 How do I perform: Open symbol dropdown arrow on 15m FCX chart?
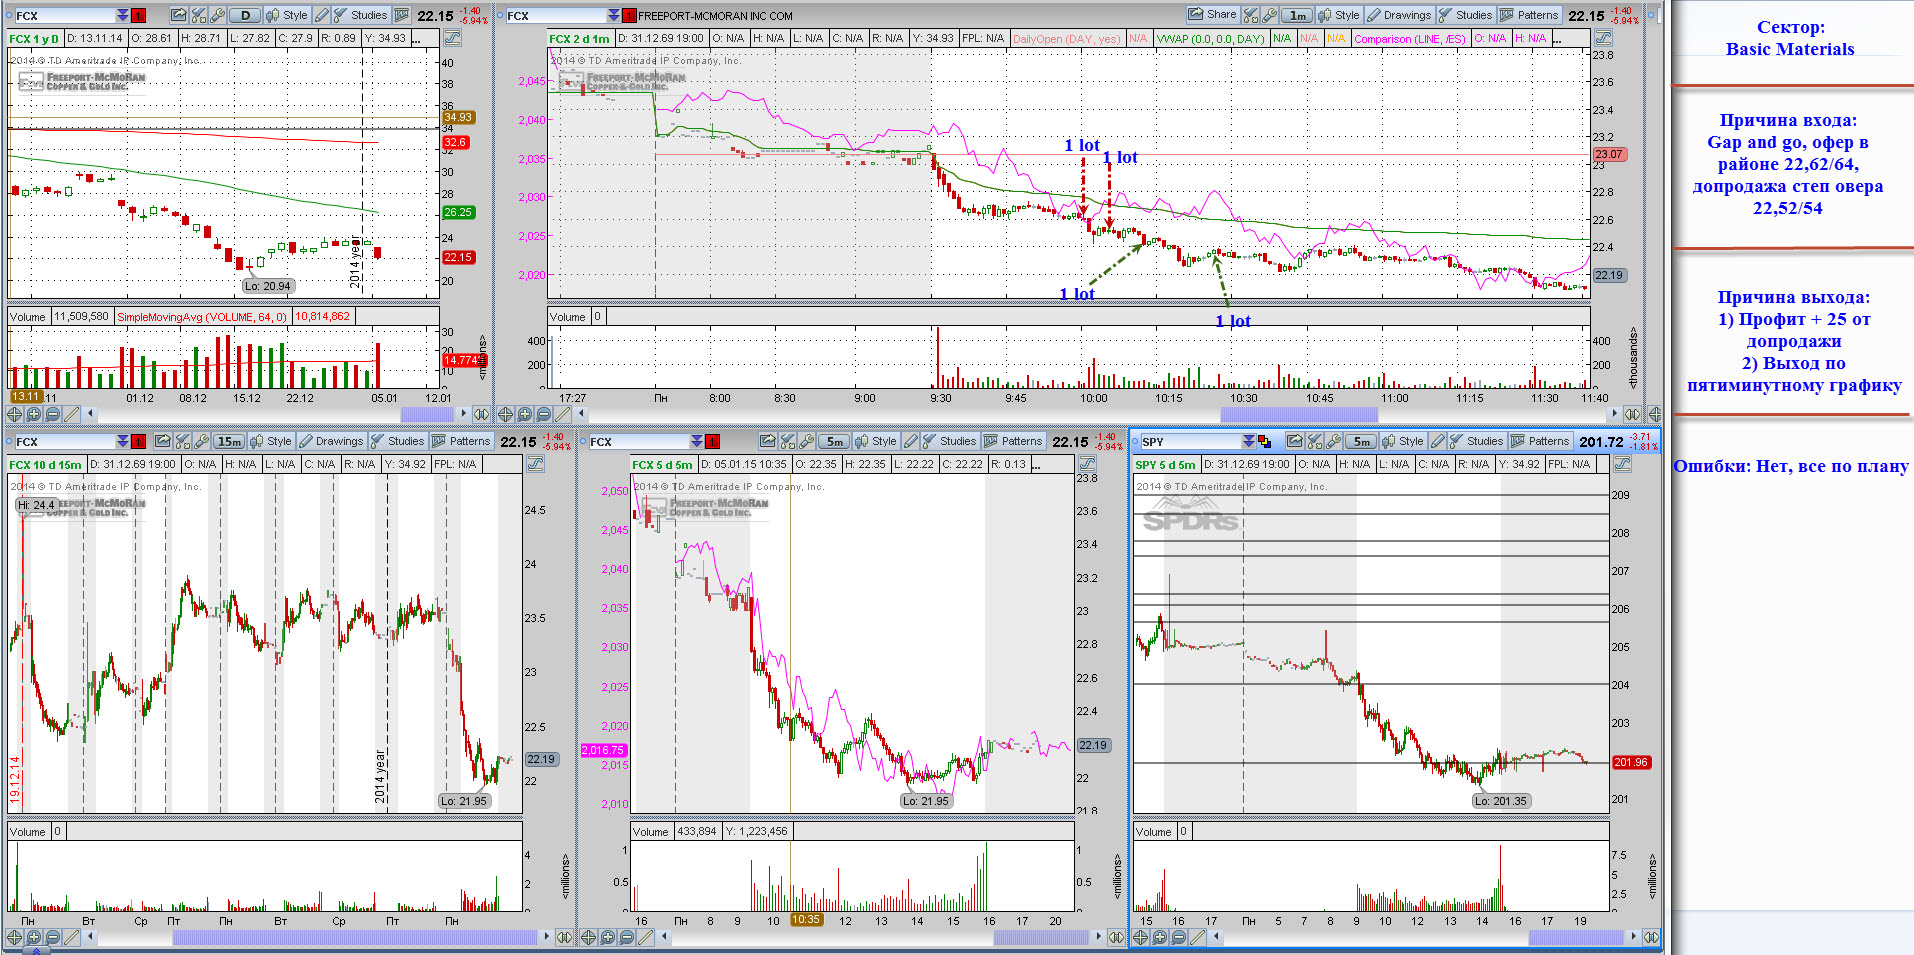click(122, 441)
